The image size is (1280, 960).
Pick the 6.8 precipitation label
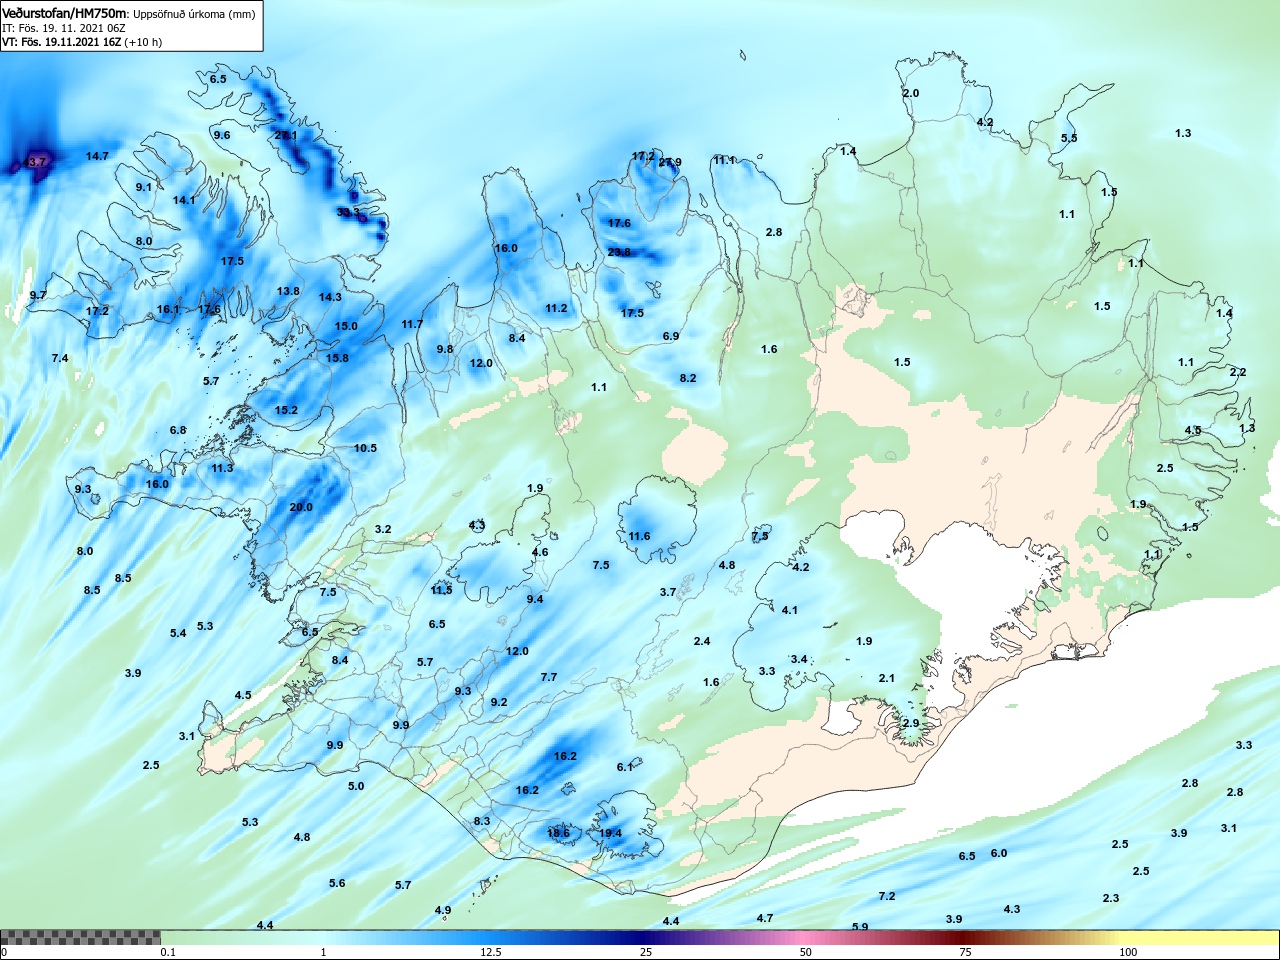178,430
